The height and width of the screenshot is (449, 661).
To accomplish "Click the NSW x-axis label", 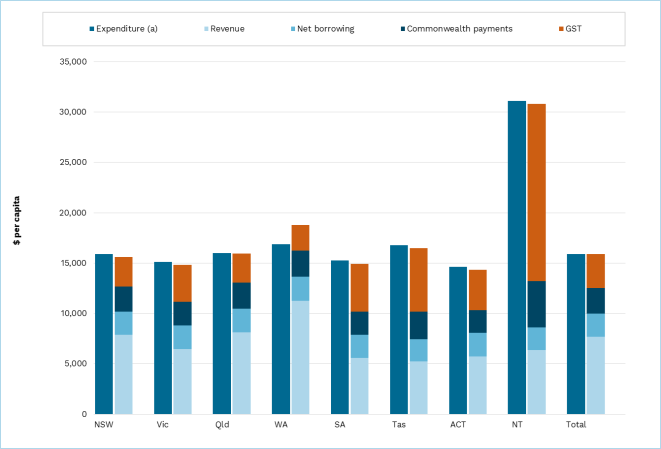I will pyautogui.click(x=104, y=425).
